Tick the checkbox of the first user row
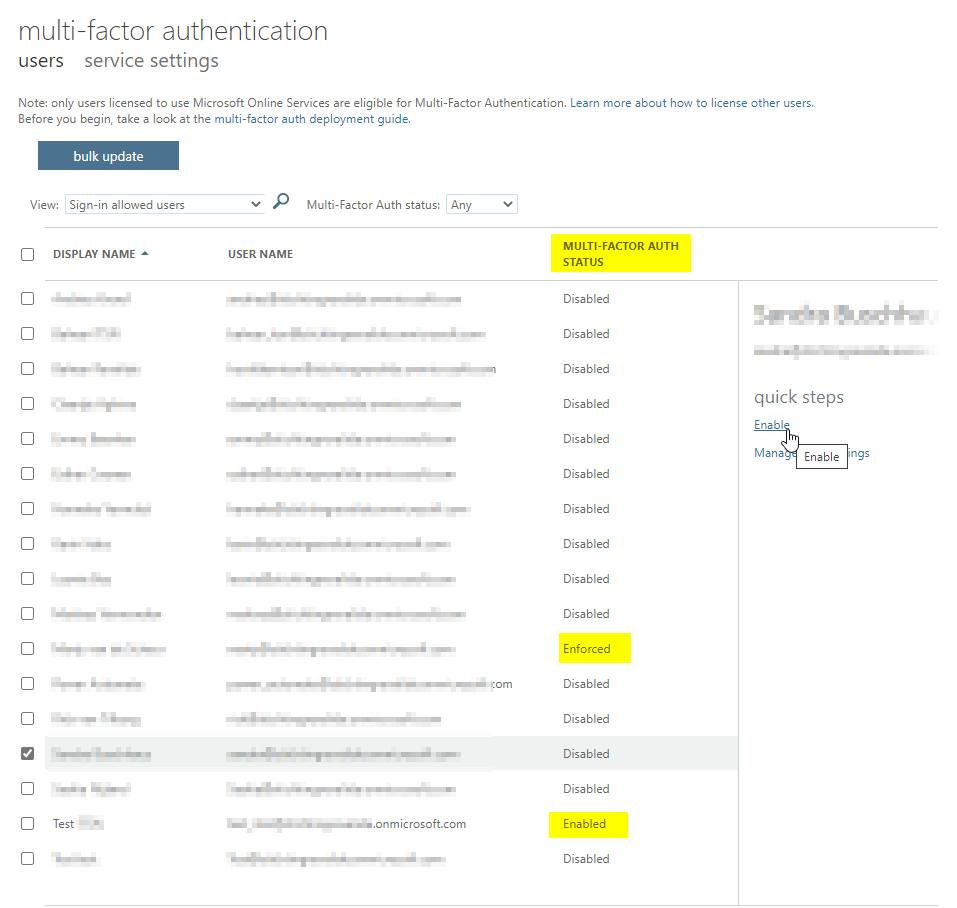The width and height of the screenshot is (957, 908). [27, 298]
